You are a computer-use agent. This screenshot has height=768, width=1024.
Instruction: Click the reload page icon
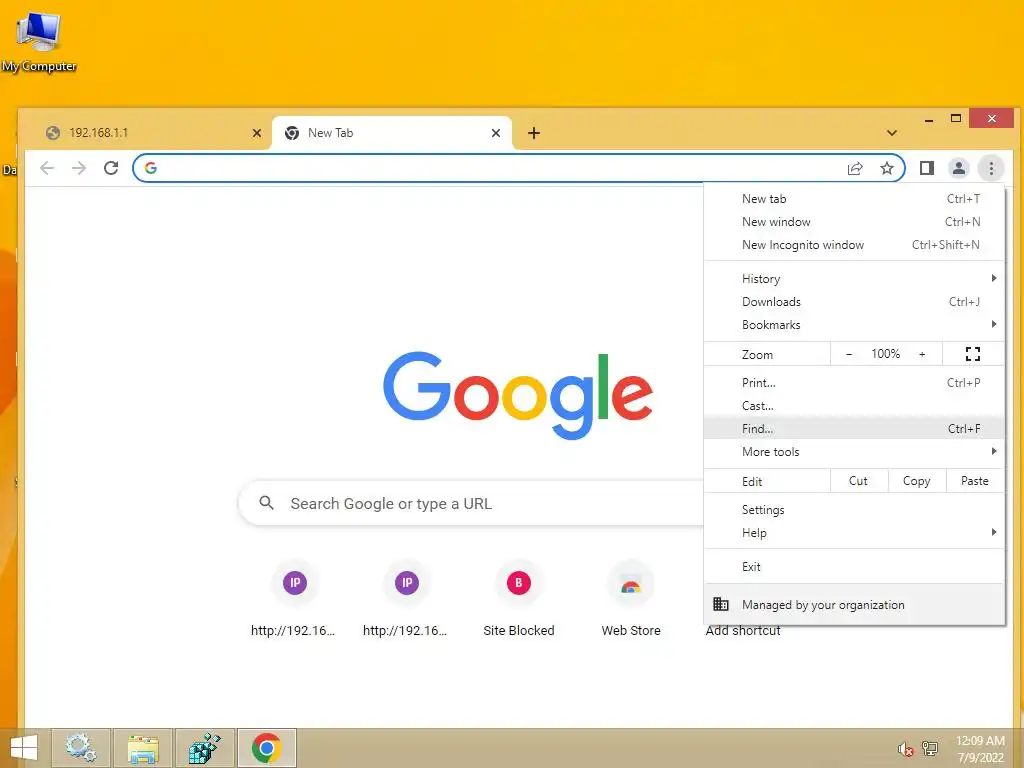click(111, 168)
